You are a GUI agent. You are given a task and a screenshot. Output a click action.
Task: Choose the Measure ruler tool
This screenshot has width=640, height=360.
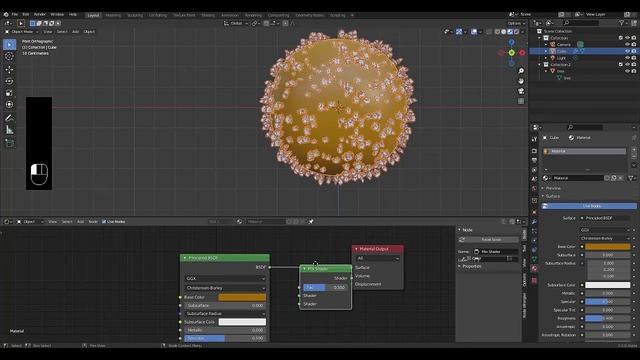coord(9,130)
